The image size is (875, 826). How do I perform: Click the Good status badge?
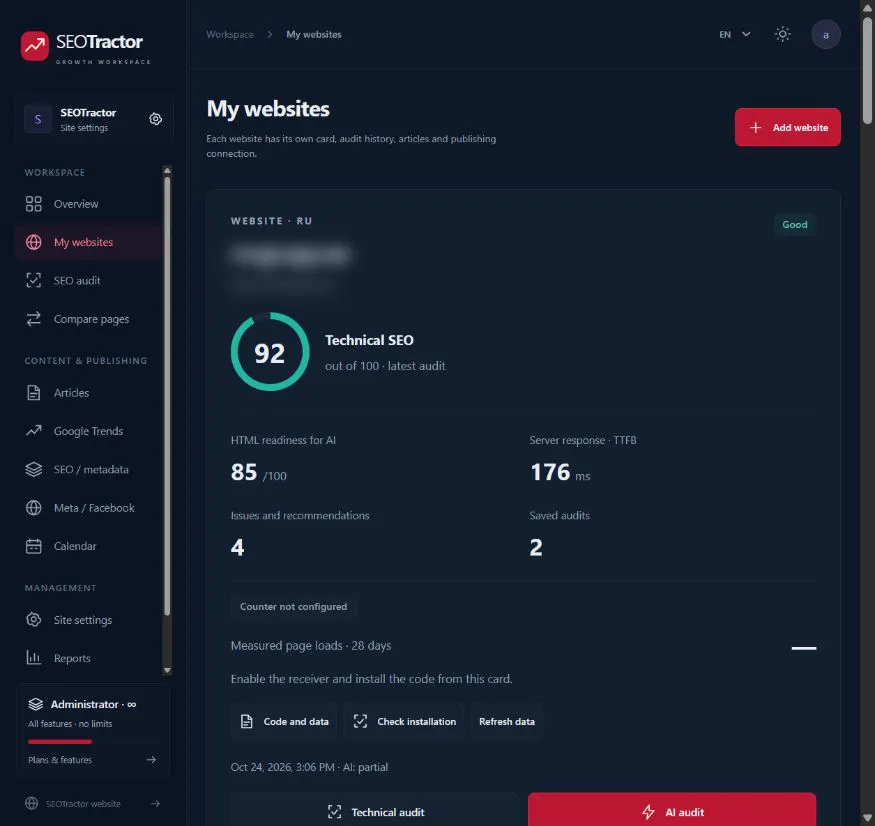pyautogui.click(x=795, y=224)
